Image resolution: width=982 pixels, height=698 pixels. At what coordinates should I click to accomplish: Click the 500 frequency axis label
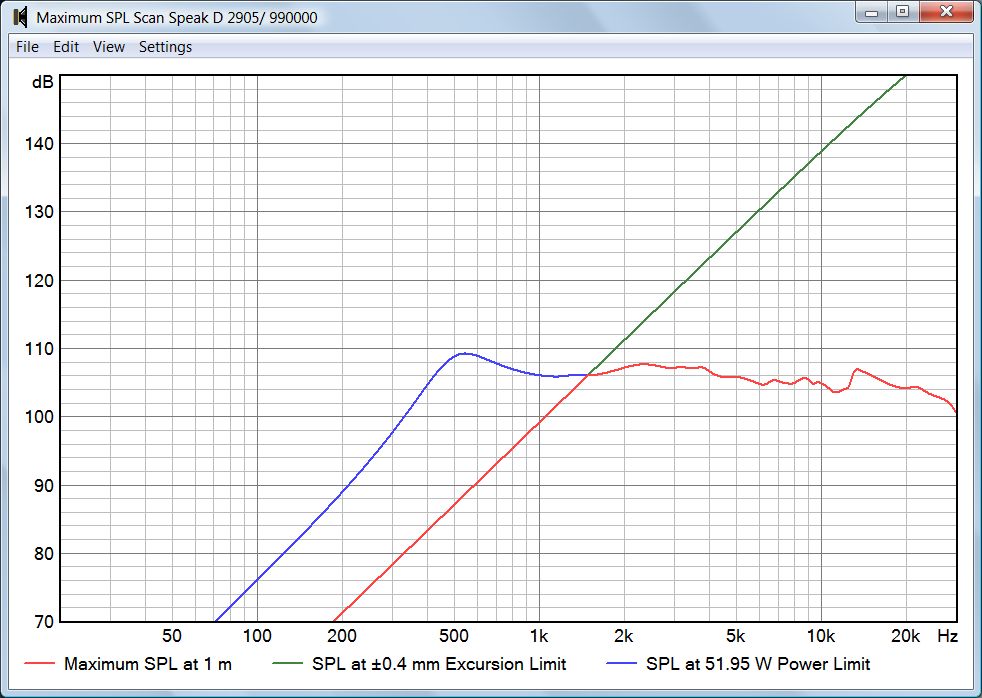(454, 636)
